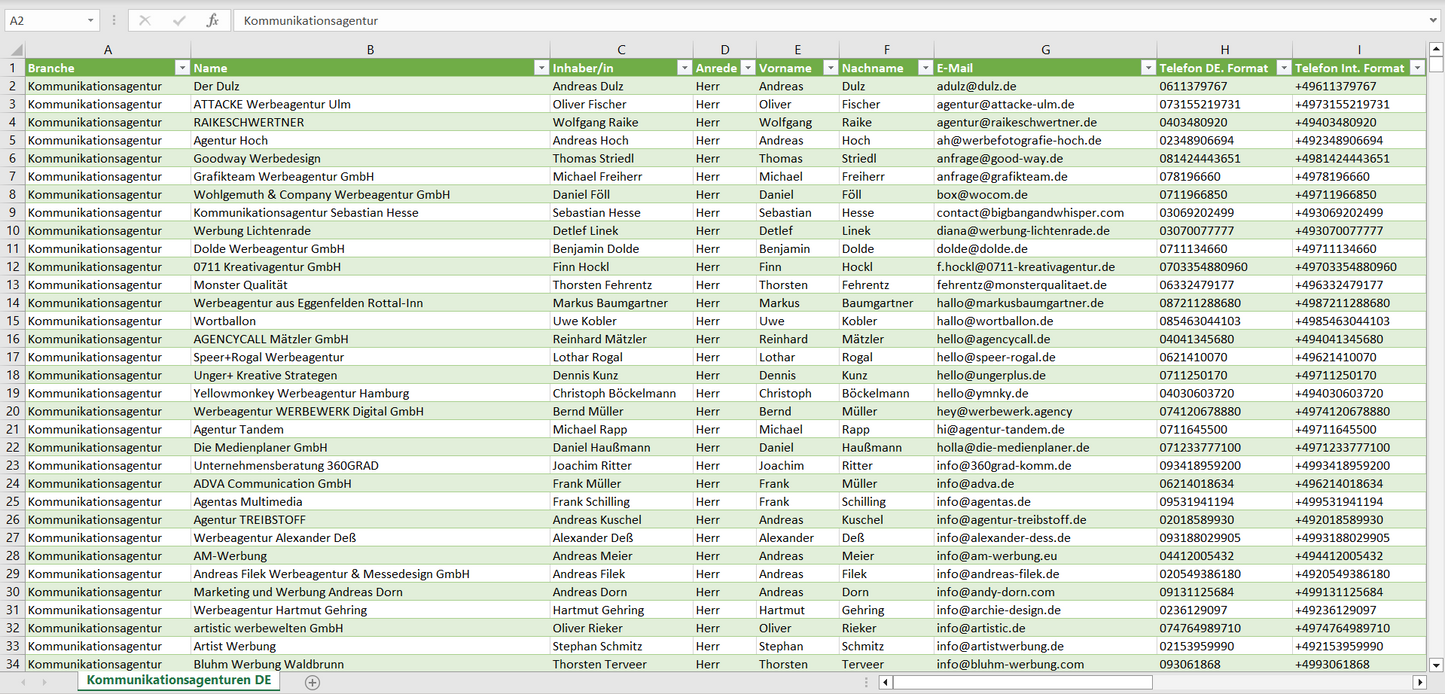
Task: Click inside the formula bar text field
Action: [800, 20]
